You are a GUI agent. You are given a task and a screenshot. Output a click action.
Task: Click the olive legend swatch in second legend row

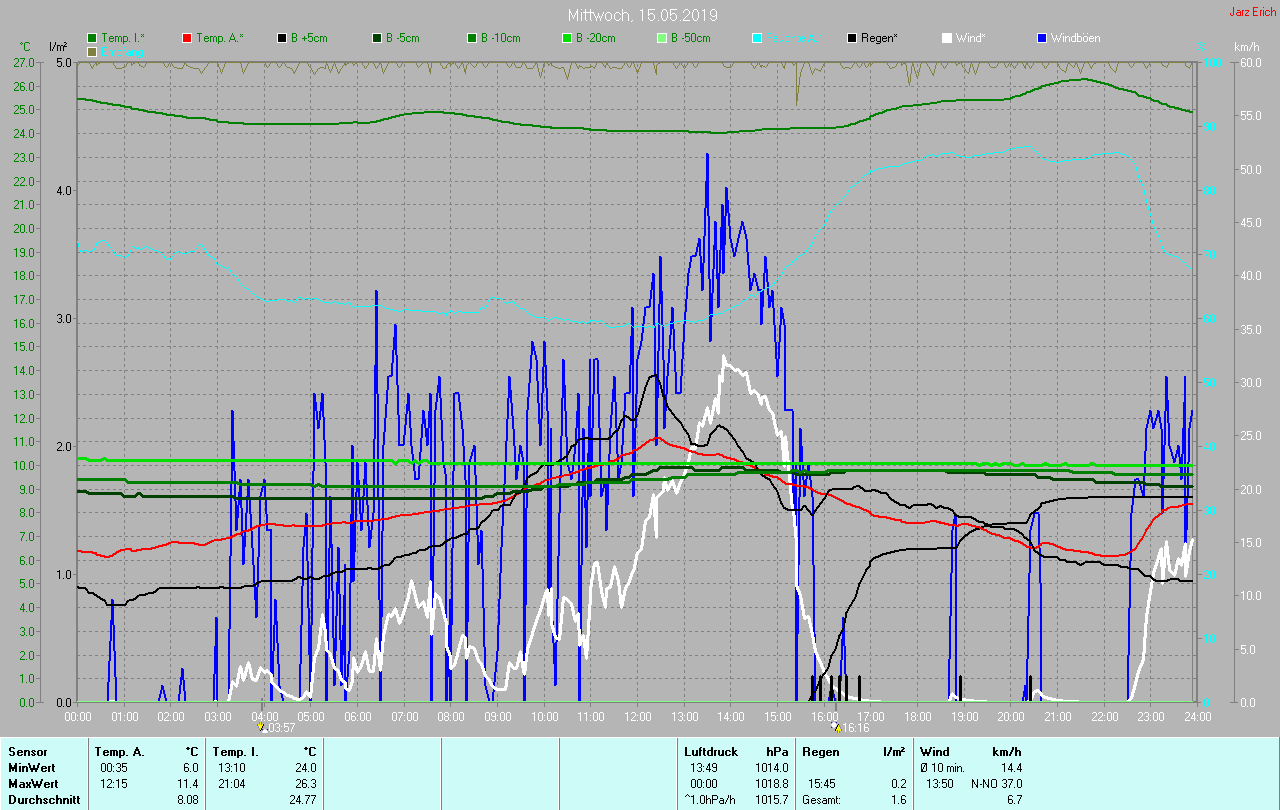tap(93, 51)
